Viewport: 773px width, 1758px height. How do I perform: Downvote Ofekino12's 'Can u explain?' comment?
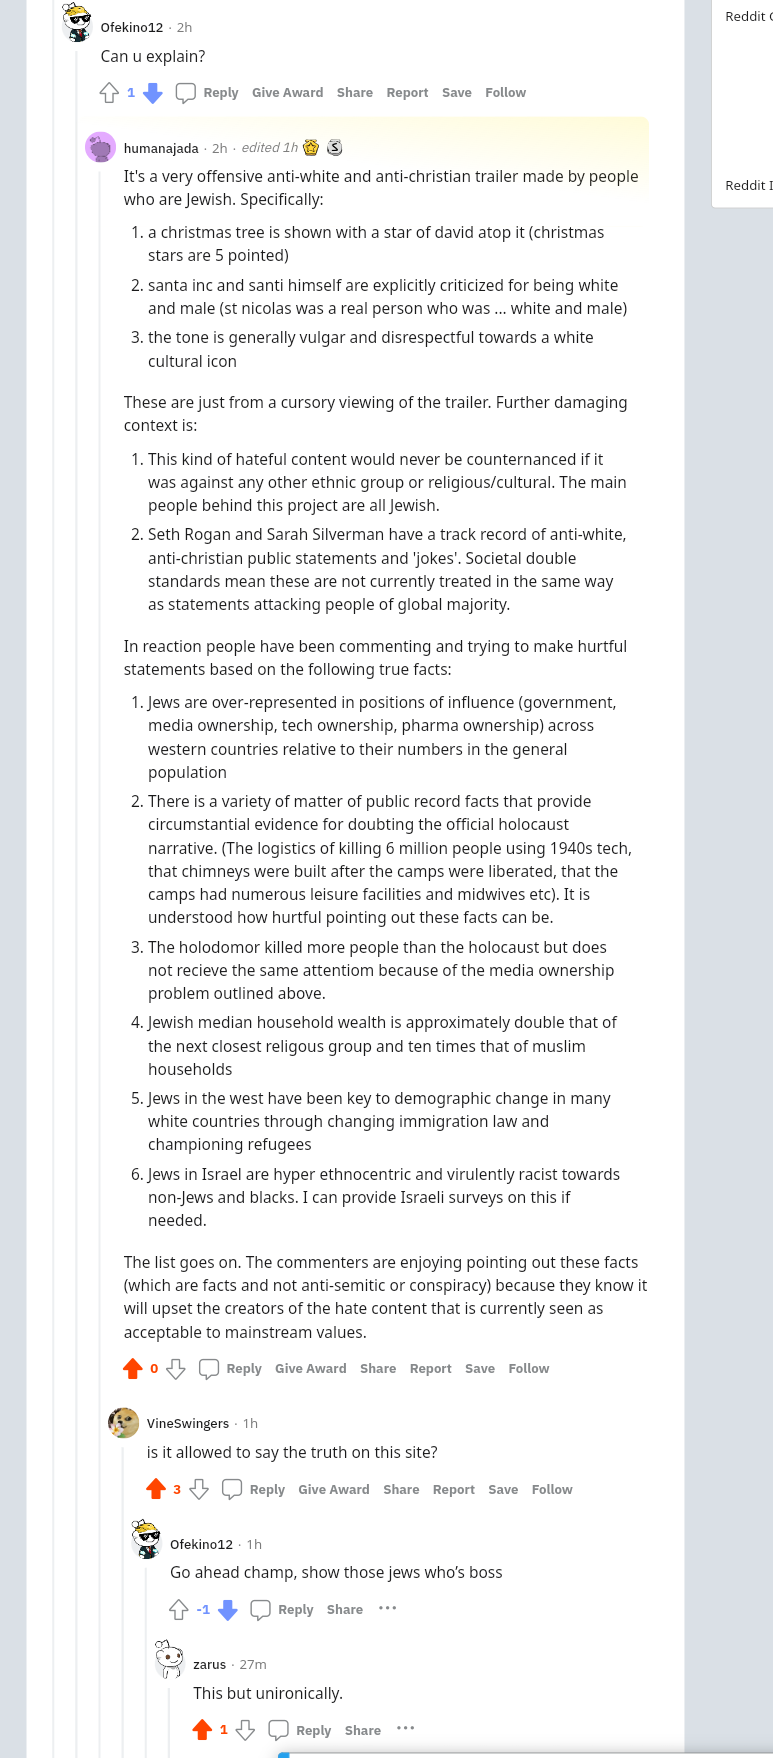153,93
